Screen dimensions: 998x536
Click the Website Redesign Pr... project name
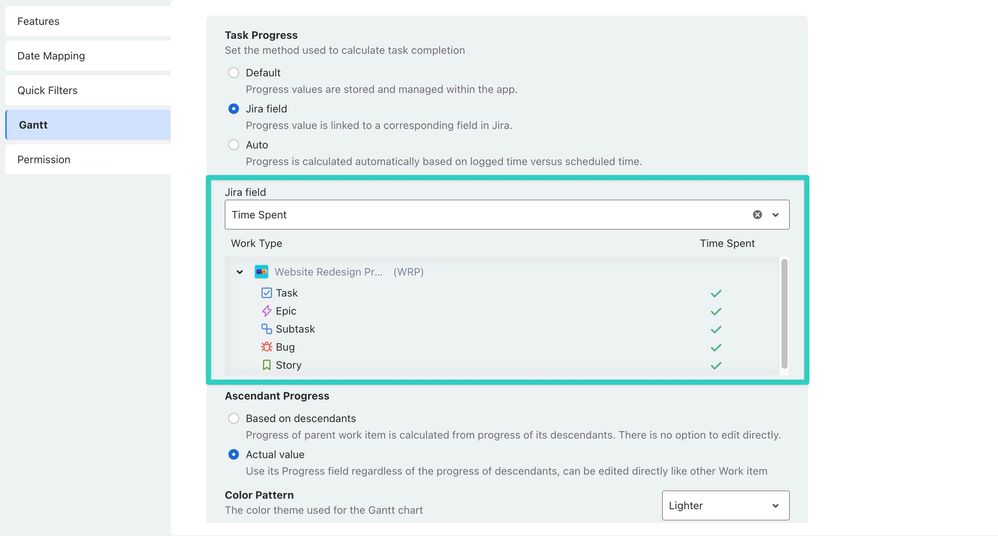coord(328,272)
